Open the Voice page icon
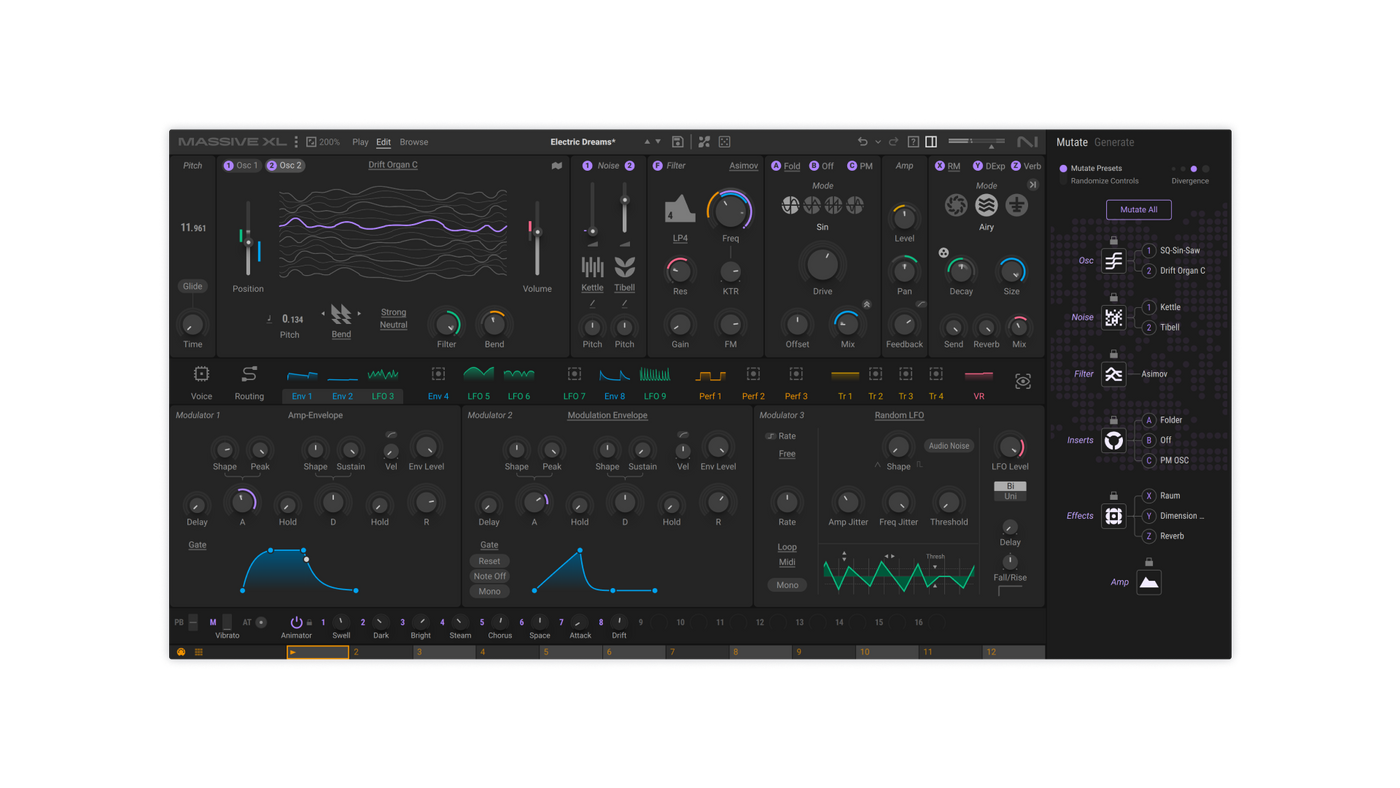The image size is (1400, 788). (x=201, y=374)
